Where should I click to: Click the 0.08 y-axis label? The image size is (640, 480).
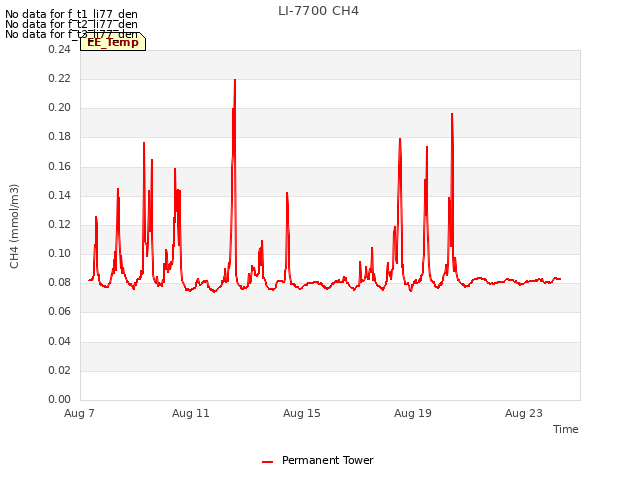click(60, 282)
